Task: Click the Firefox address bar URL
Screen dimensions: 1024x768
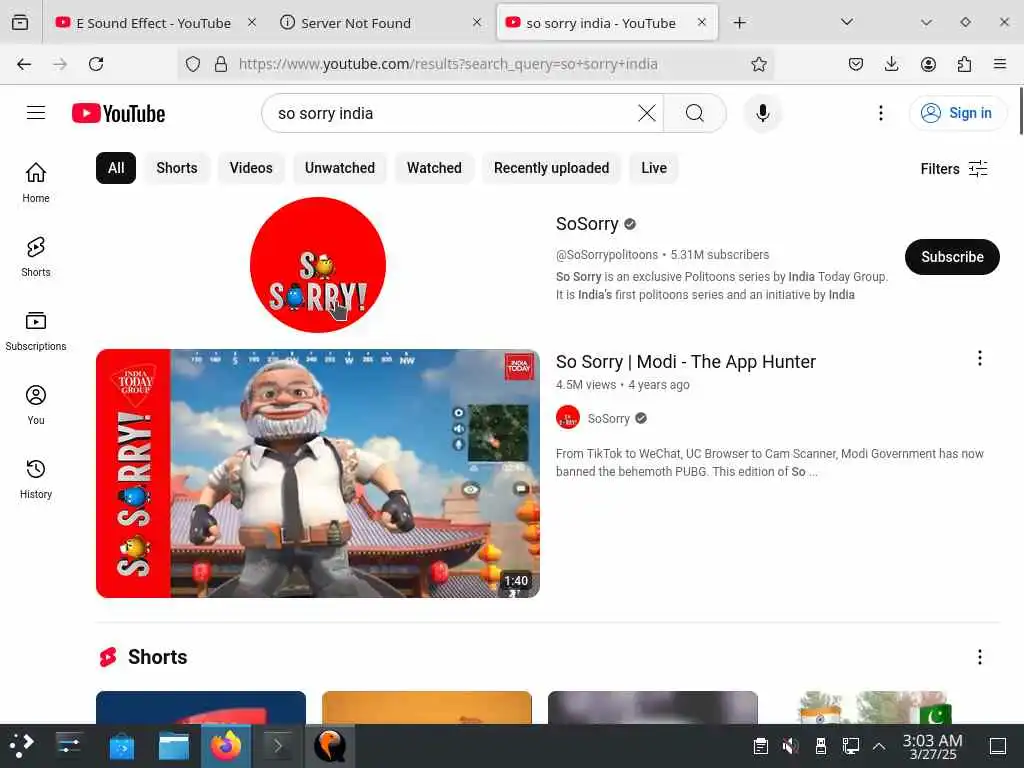Action: (448, 64)
